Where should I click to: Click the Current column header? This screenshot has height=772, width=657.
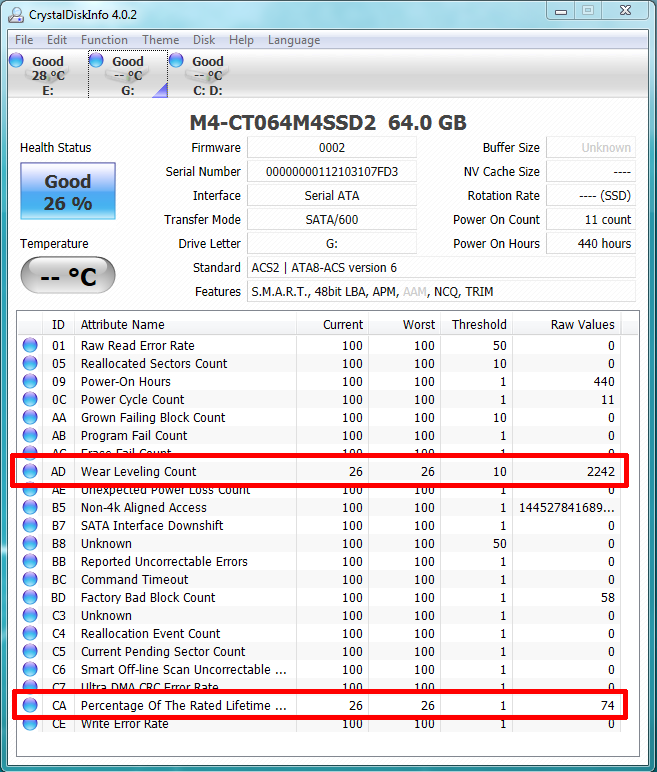click(332, 324)
